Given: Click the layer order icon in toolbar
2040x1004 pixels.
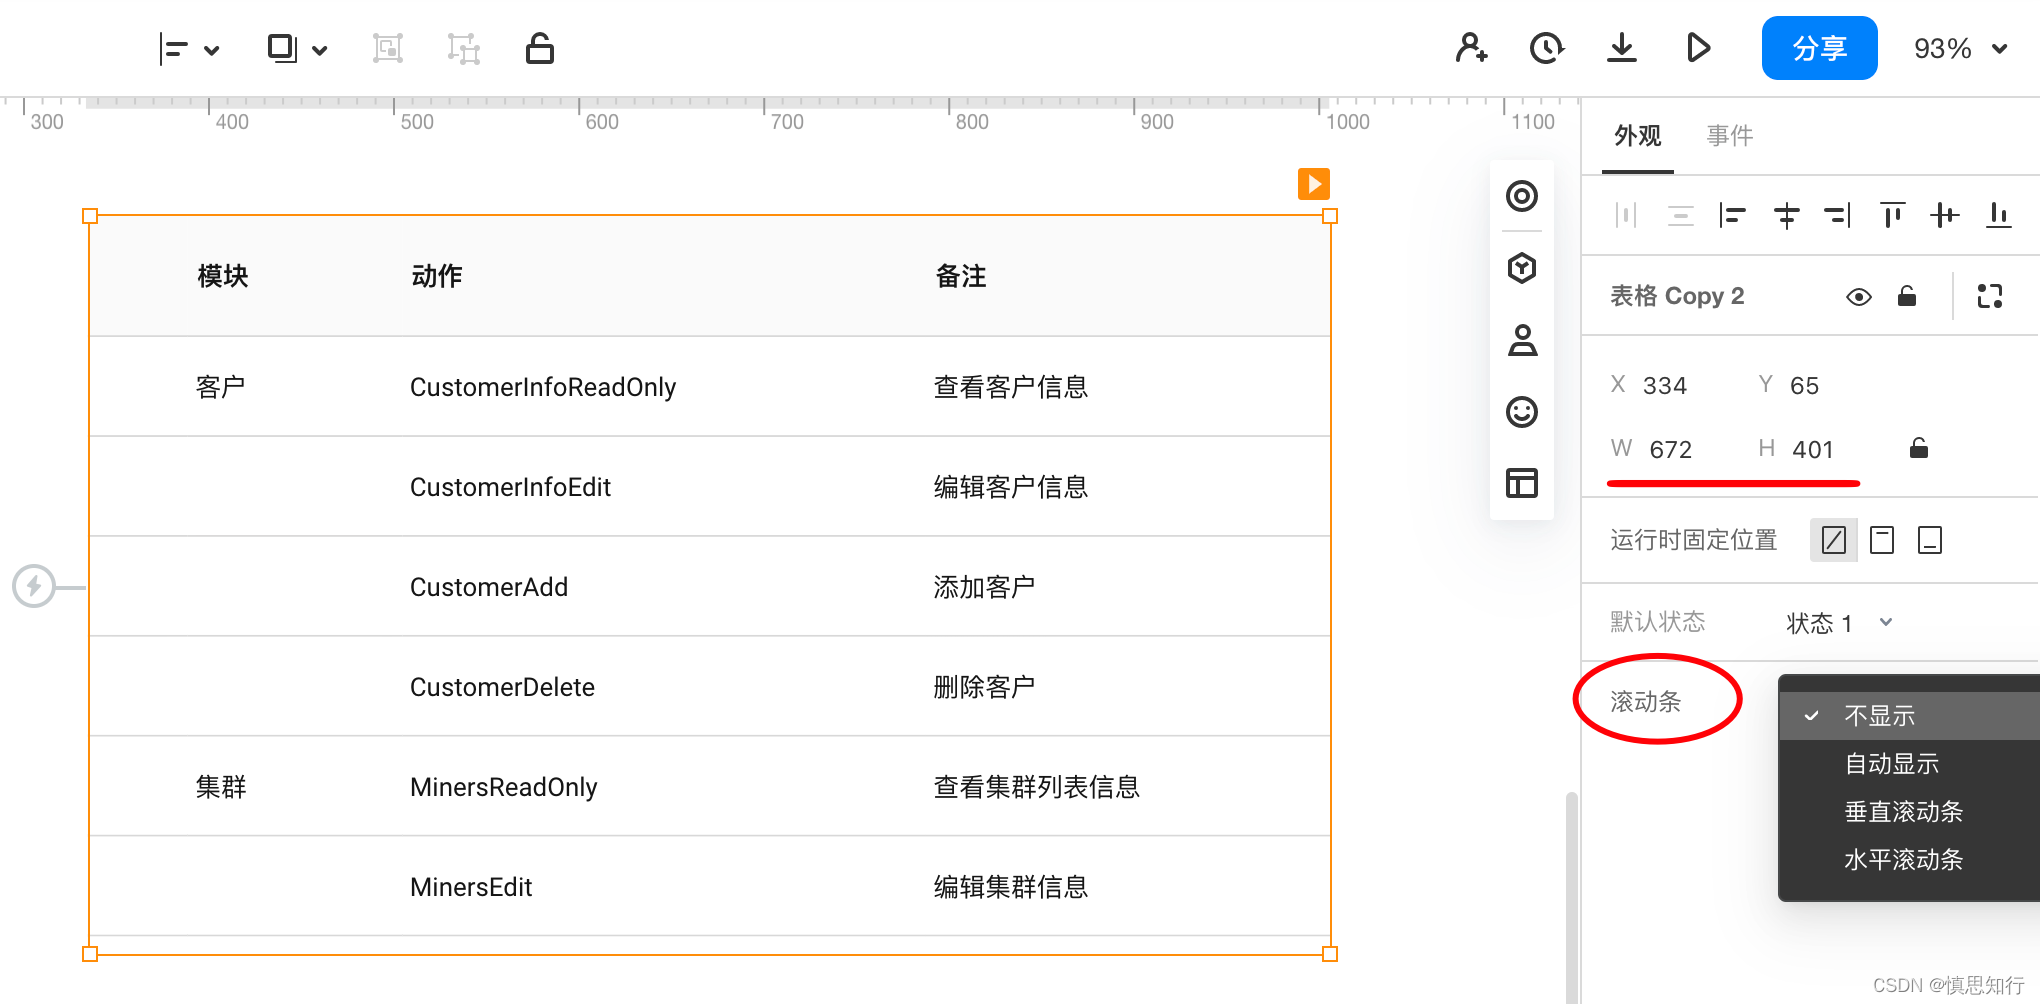Looking at the screenshot, I should pos(283,48).
